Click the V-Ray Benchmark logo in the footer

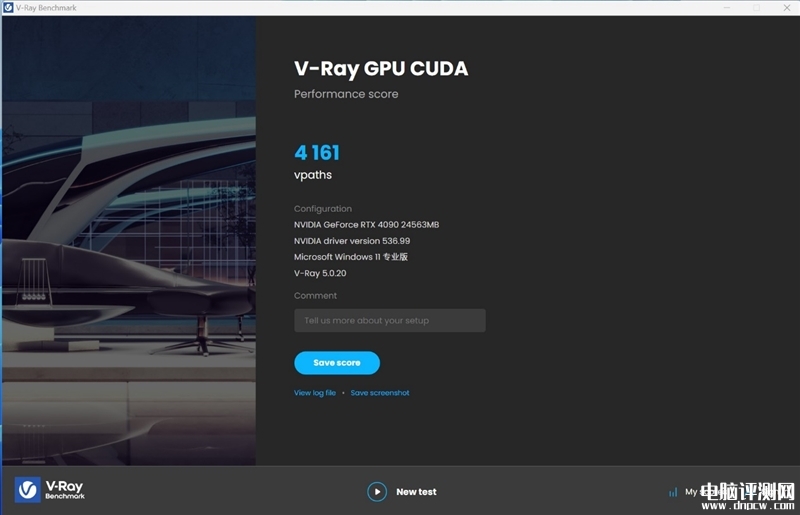pyautogui.click(x=50, y=490)
